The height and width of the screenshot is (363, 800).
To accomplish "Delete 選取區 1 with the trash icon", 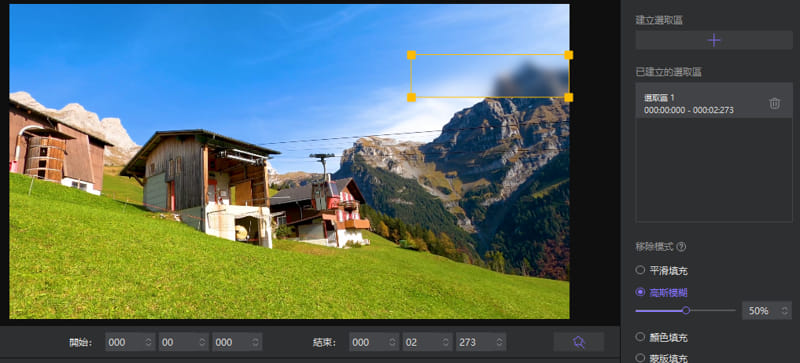I will (x=774, y=104).
